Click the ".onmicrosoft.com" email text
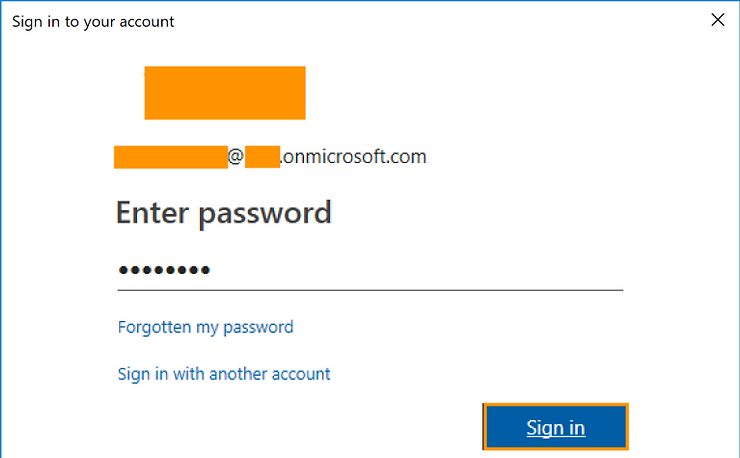 tap(354, 157)
